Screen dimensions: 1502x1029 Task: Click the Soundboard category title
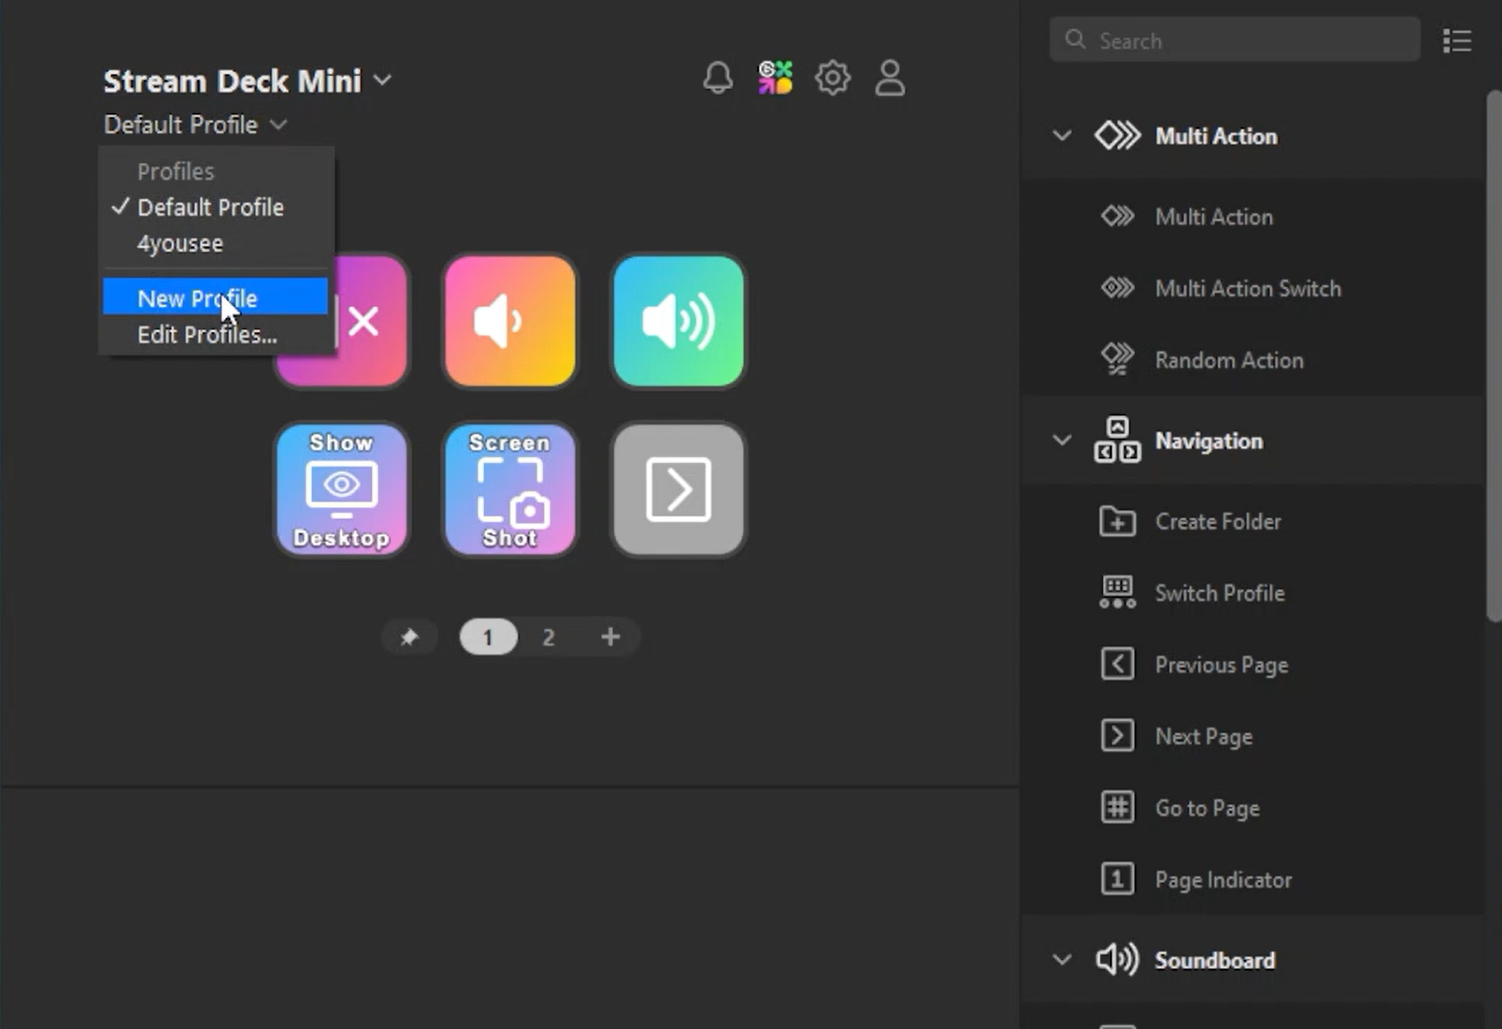click(x=1215, y=960)
